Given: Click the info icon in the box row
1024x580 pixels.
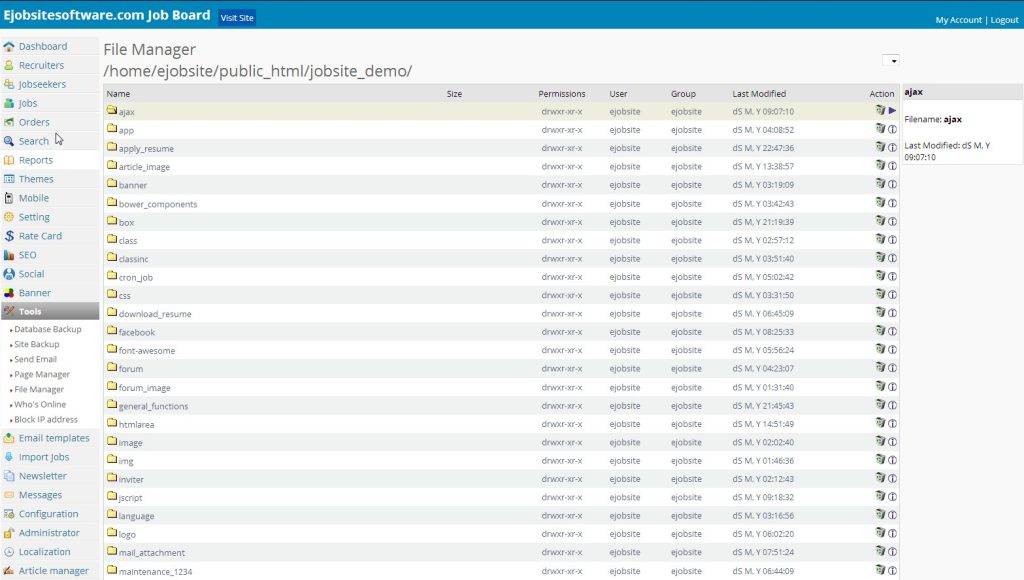Looking at the screenshot, I should click(892, 221).
